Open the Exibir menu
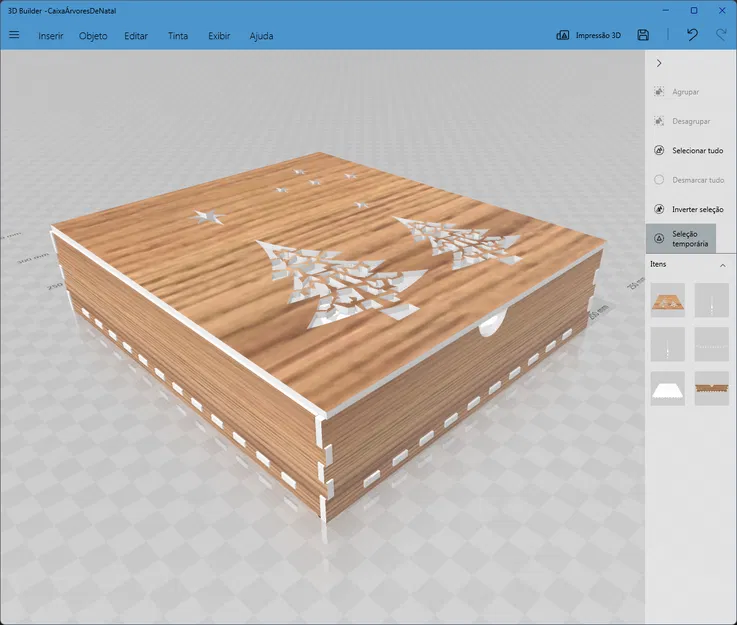Image resolution: width=737 pixels, height=625 pixels. [219, 36]
